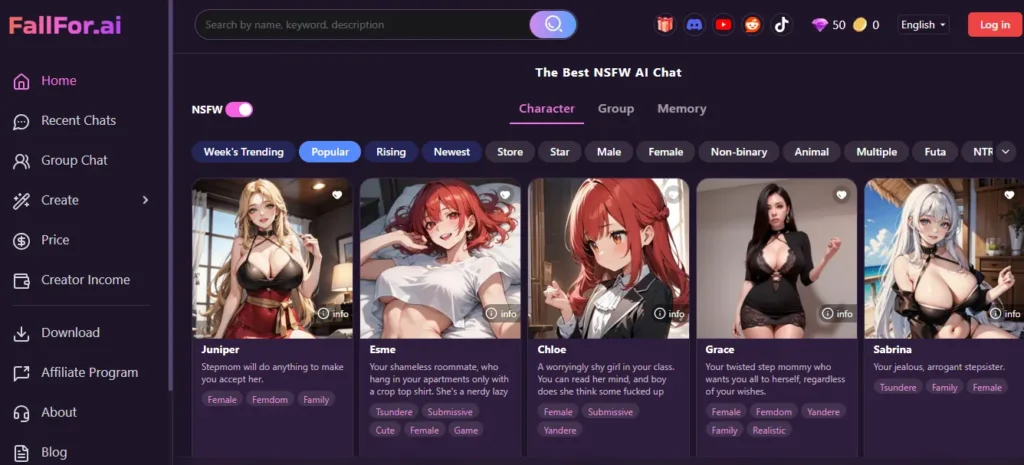1024x465 pixels.
Task: Open the TikTok icon link
Action: [x=781, y=25]
